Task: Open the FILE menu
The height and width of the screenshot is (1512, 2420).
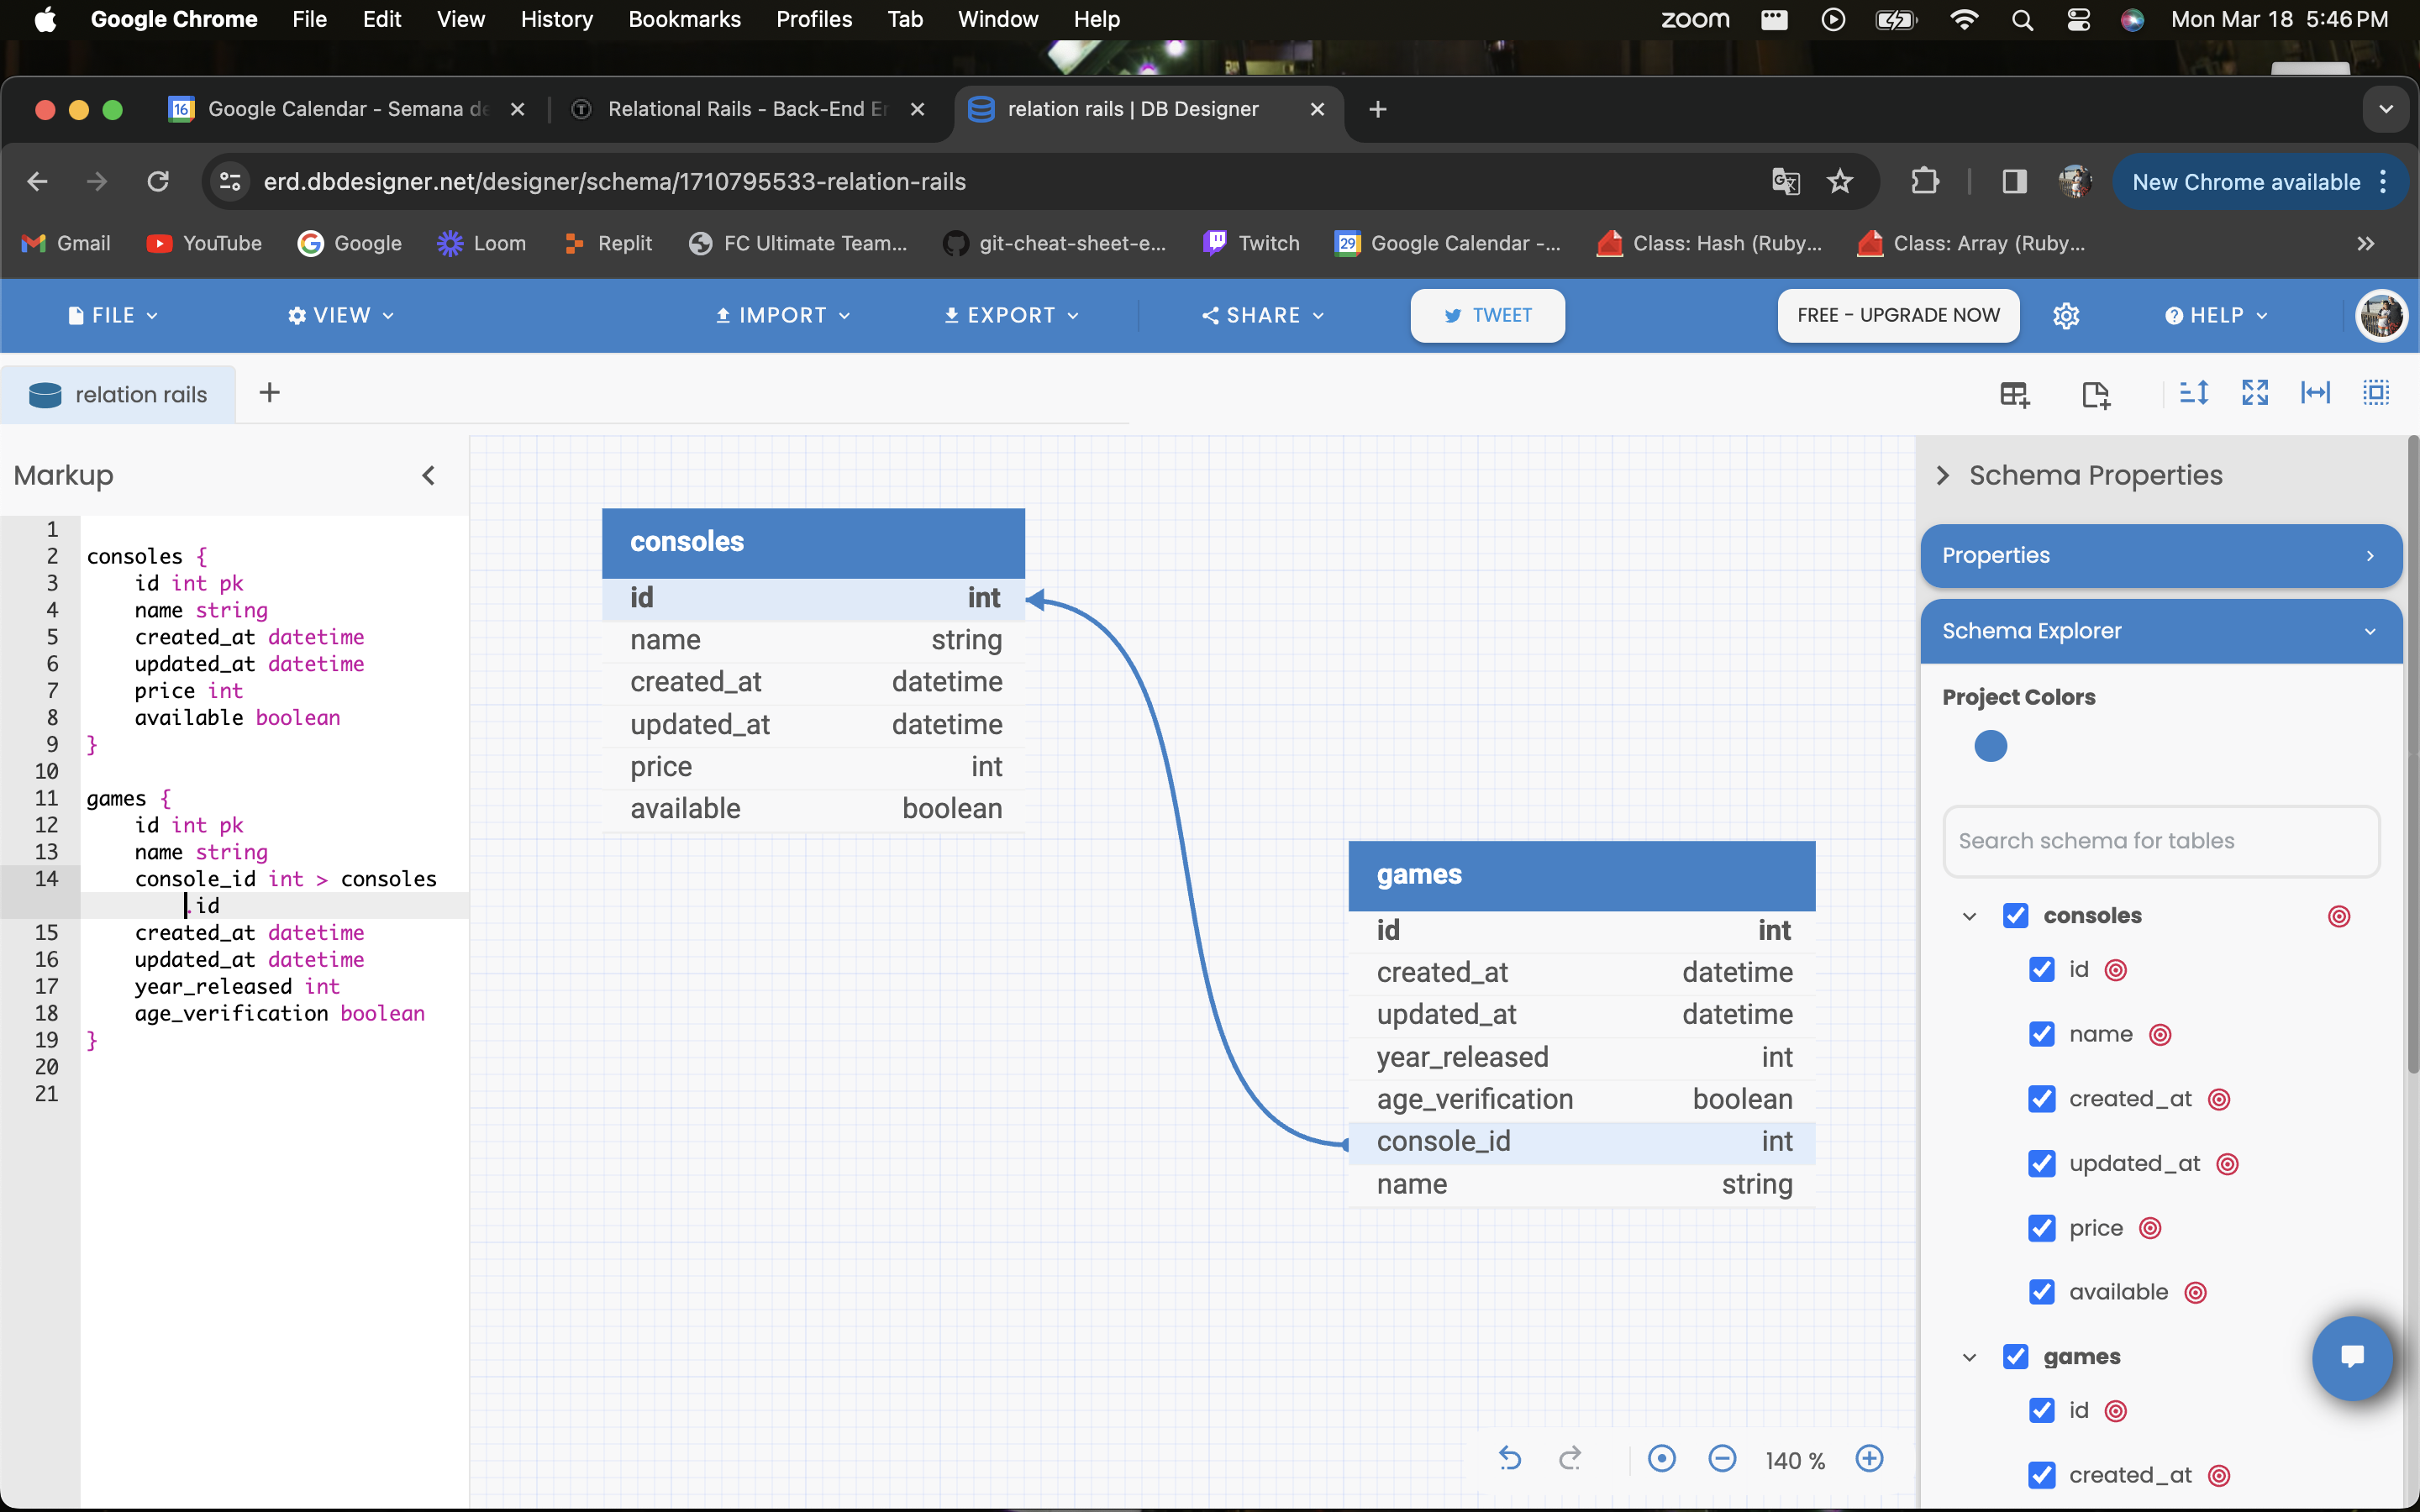Action: [112, 316]
